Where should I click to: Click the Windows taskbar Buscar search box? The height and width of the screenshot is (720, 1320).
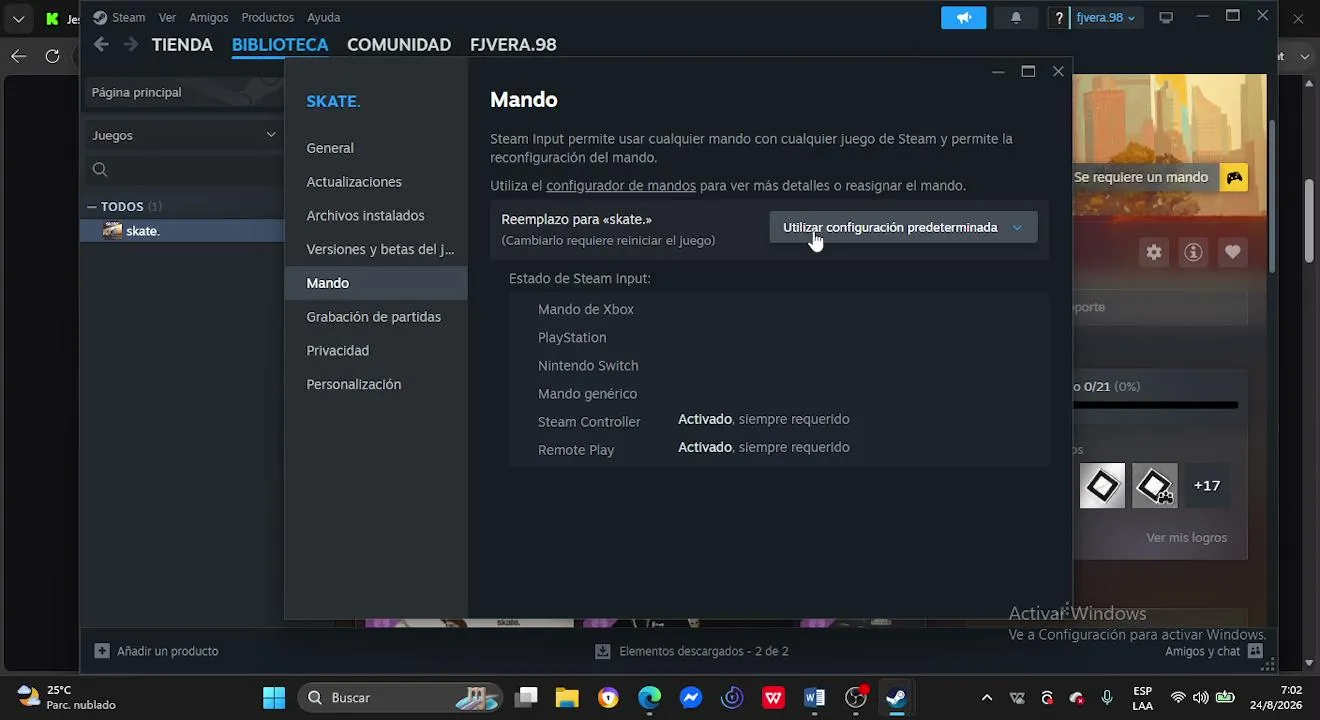(x=398, y=698)
